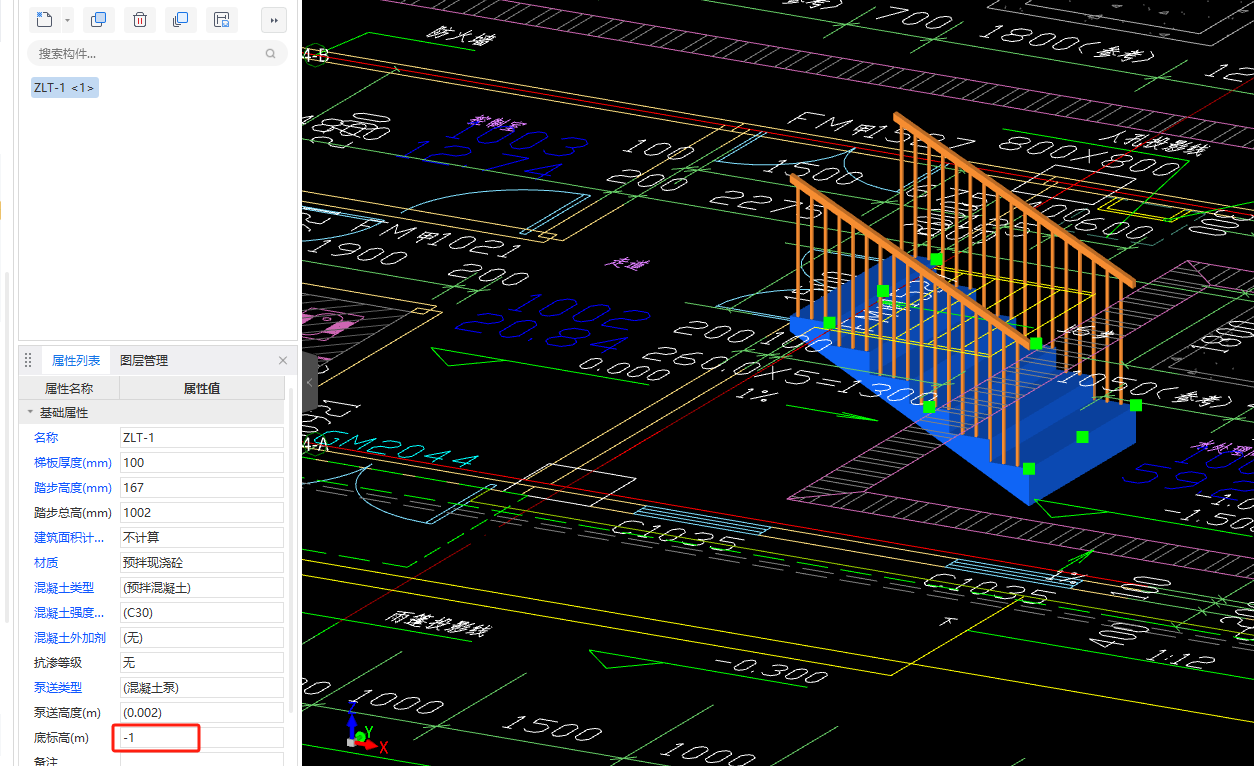
Task: Click the panel drag handle dots icon
Action: 28,360
